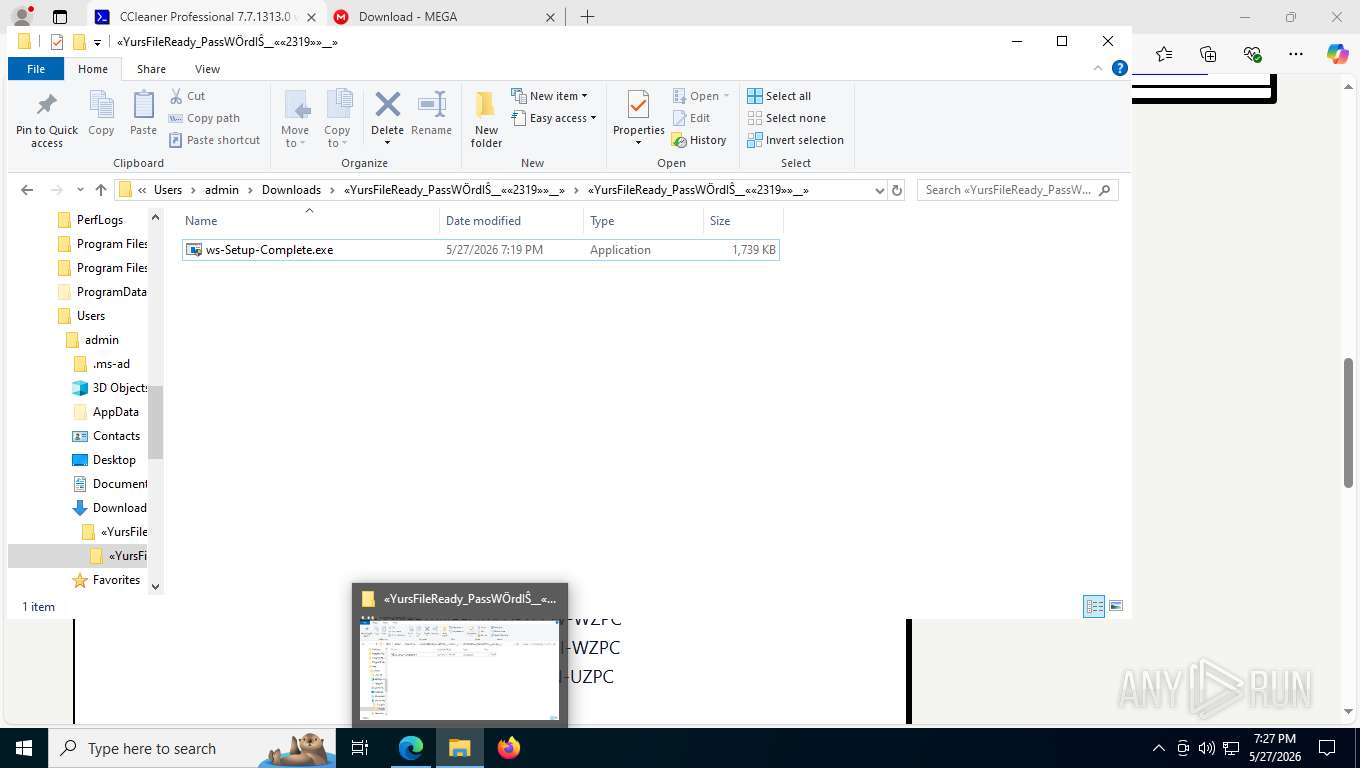Viewport: 1360px width, 768px height.
Task: Open the browser Favorites star icon
Action: click(1164, 54)
